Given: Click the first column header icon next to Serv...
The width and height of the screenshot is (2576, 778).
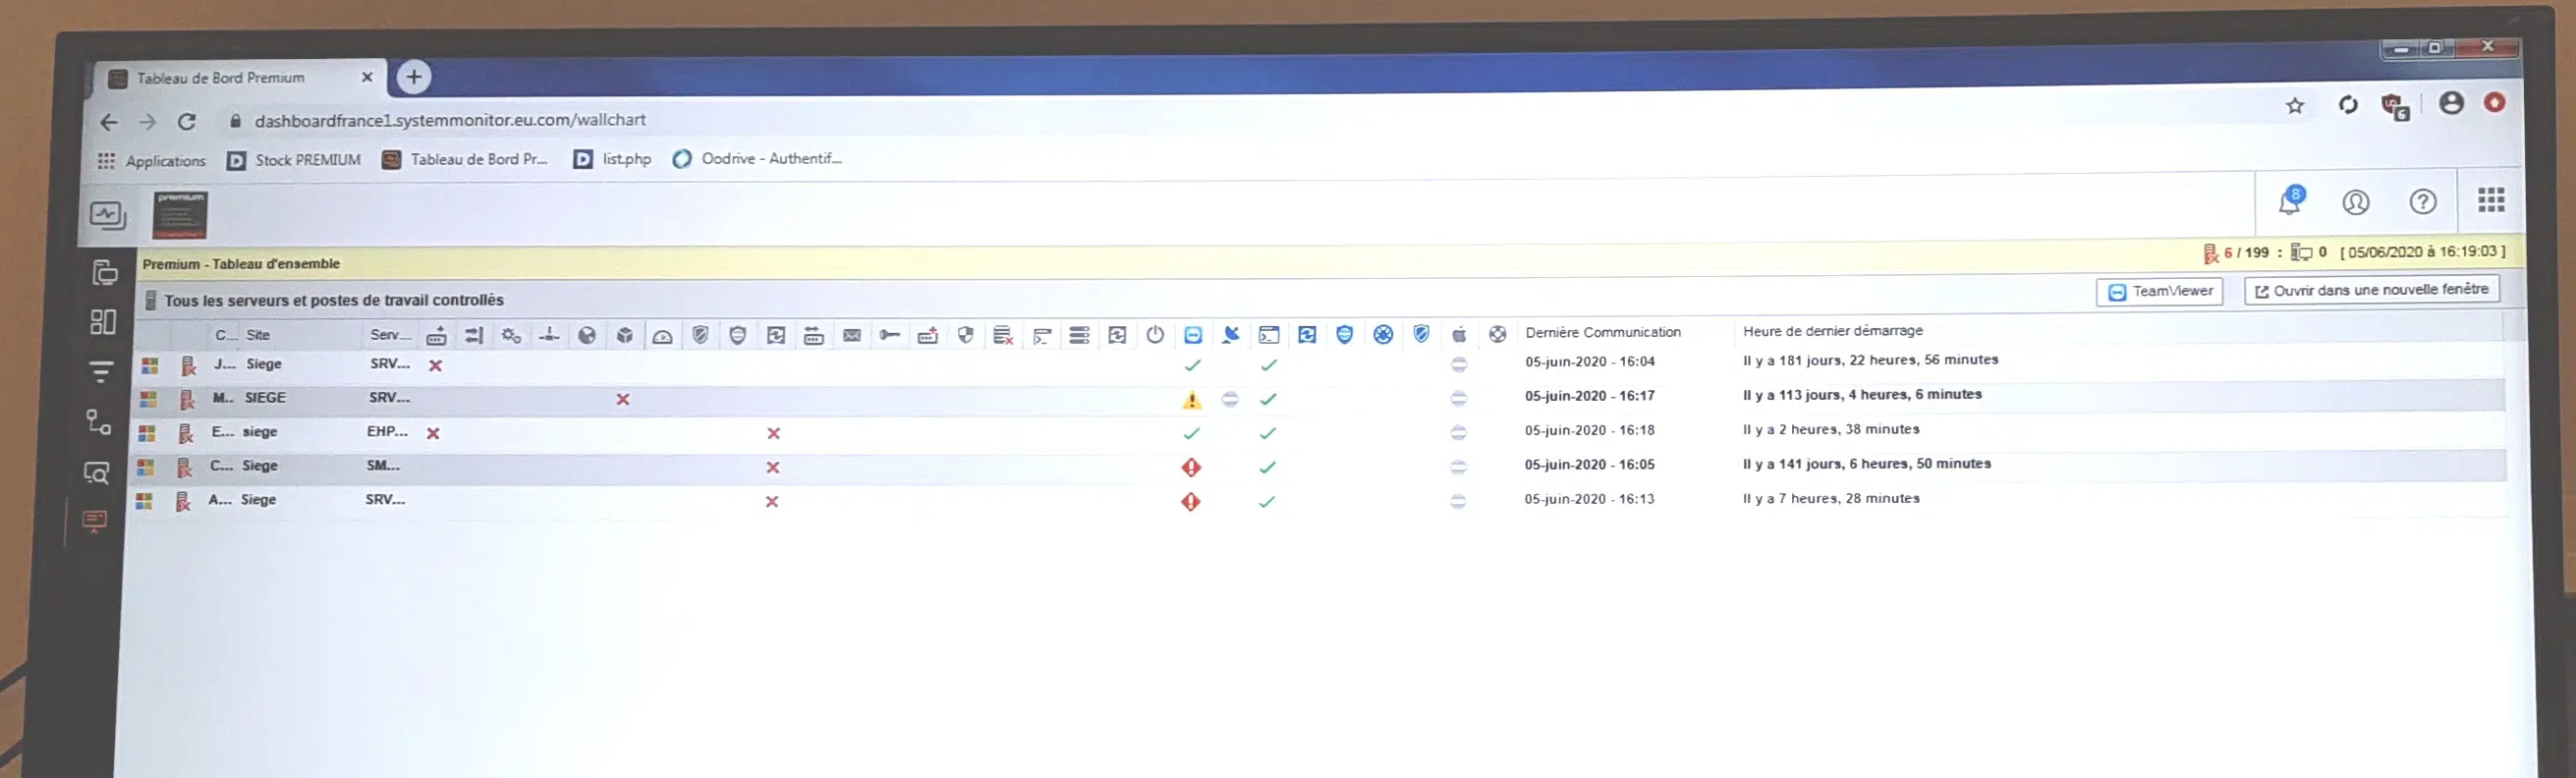Looking at the screenshot, I should (436, 336).
